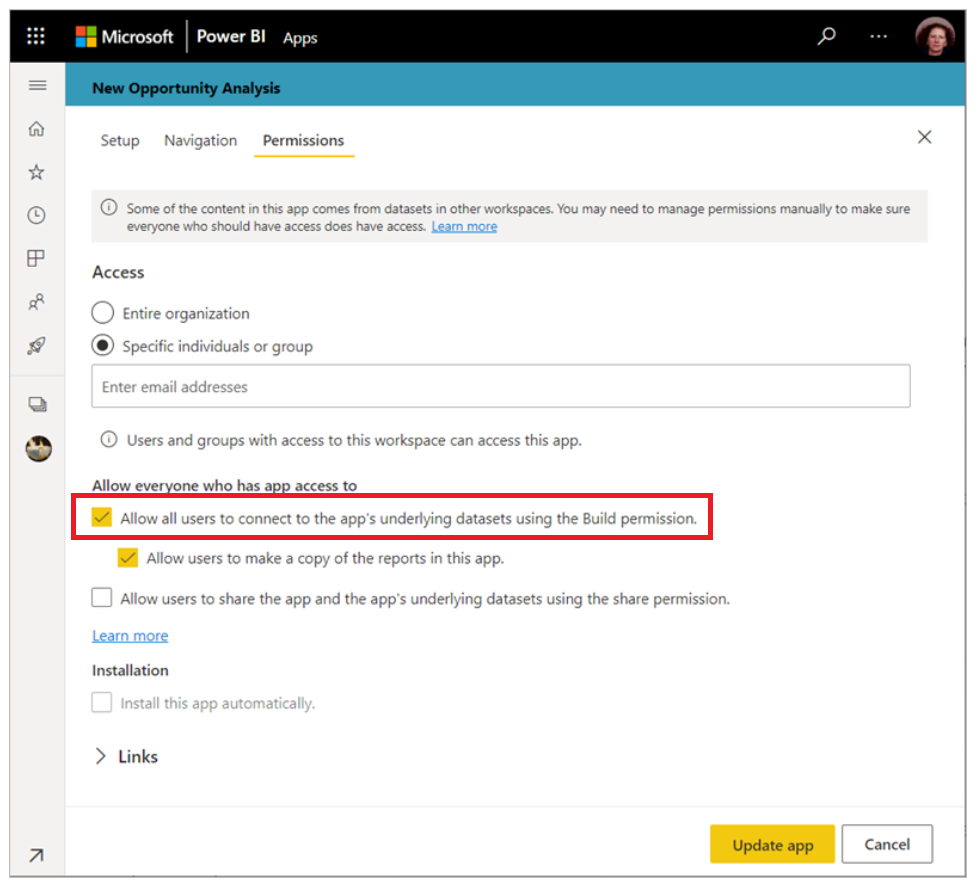Image resolution: width=975 pixels, height=885 pixels.
Task: Click the Cancel button
Action: point(887,844)
